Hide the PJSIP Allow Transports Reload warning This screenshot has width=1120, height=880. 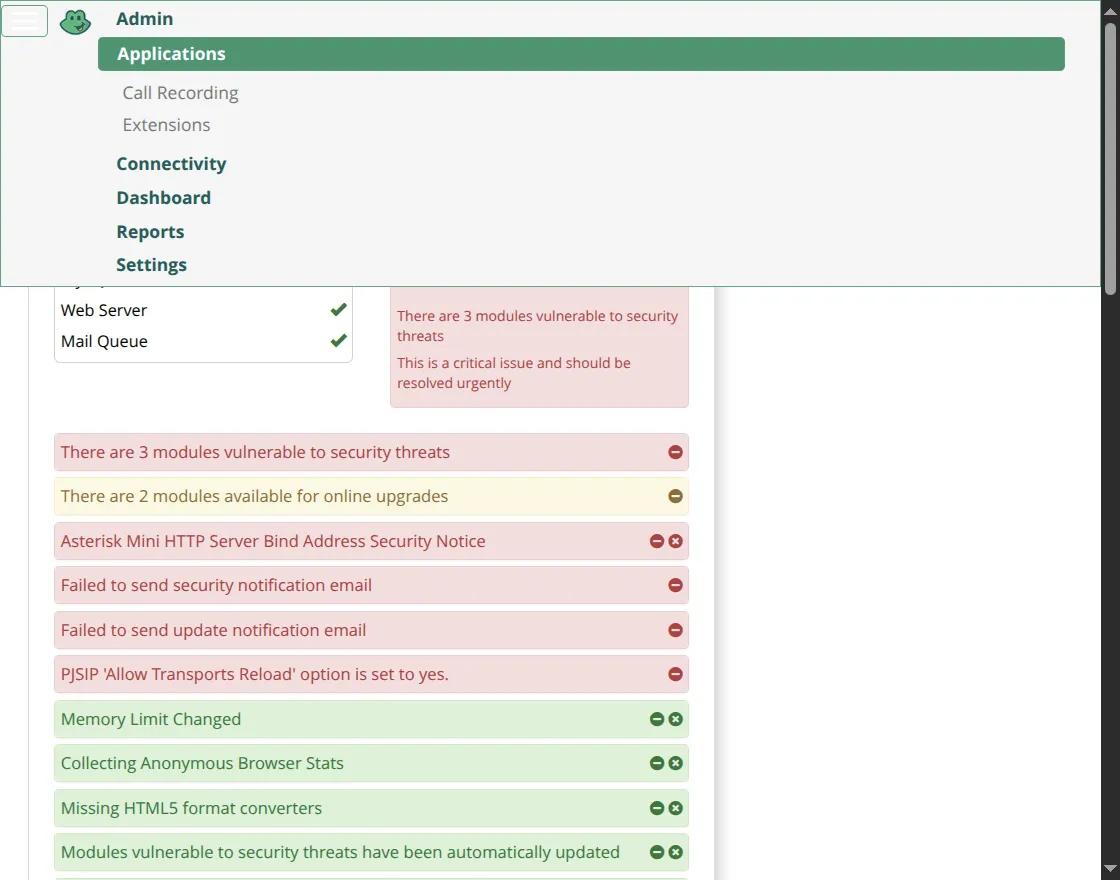point(675,673)
